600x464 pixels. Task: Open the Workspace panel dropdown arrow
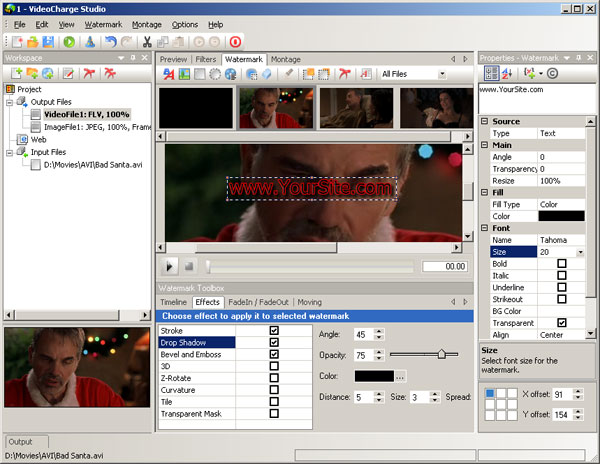(x=121, y=58)
